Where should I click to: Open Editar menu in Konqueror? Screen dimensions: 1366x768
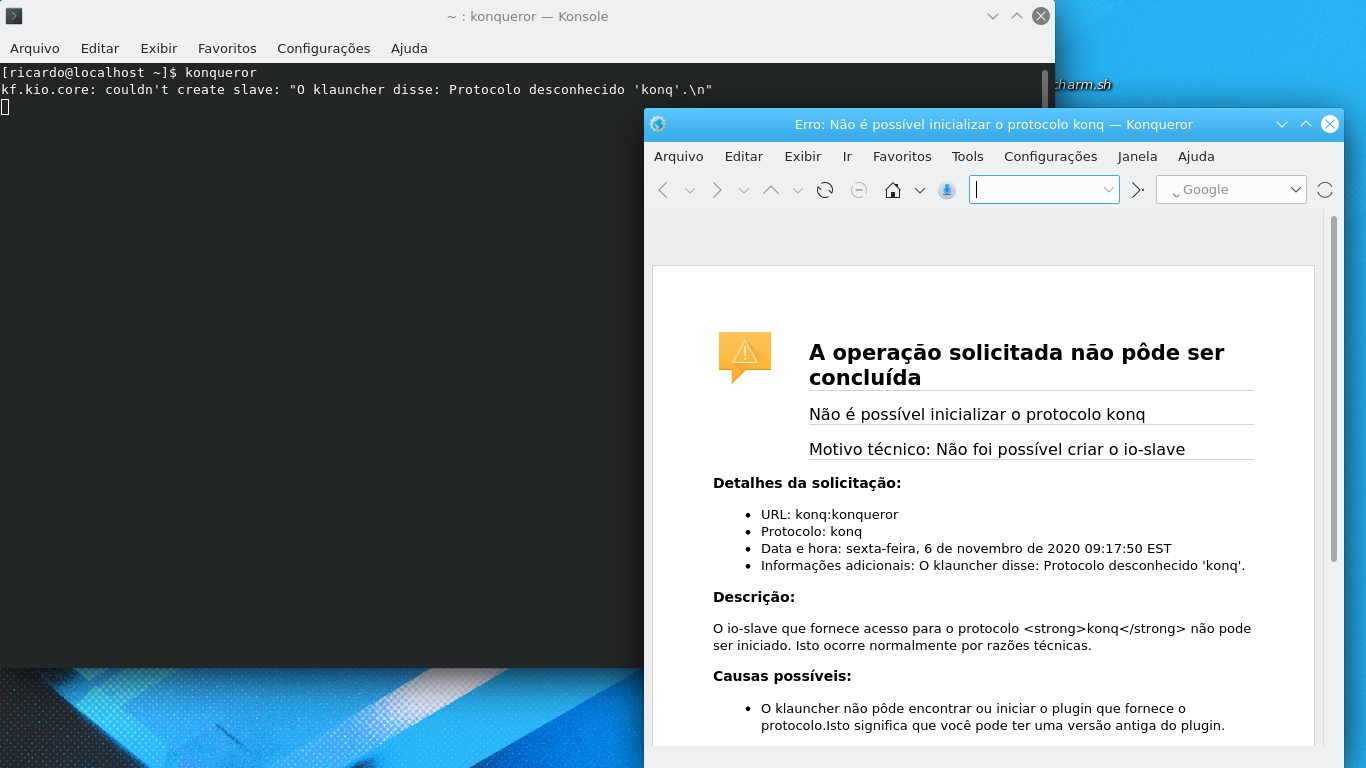tap(744, 157)
